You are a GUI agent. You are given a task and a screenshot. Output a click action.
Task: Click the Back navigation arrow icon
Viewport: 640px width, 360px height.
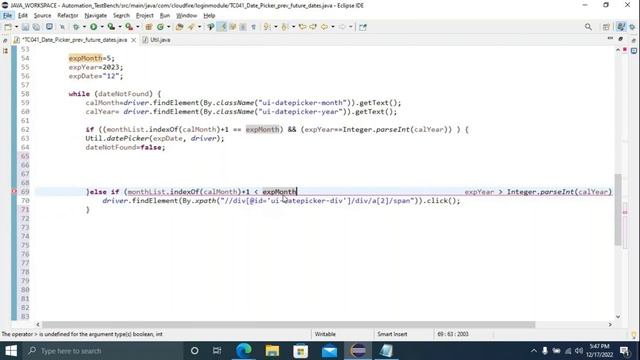click(324, 27)
